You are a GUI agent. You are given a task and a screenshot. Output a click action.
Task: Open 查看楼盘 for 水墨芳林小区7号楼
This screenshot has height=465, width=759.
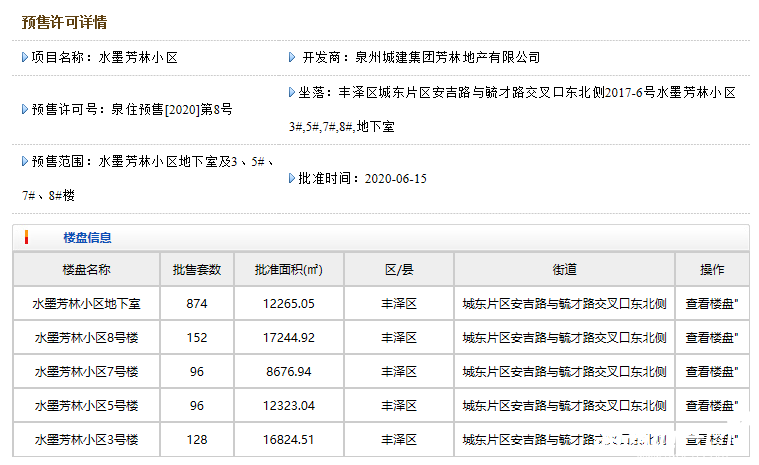click(712, 372)
